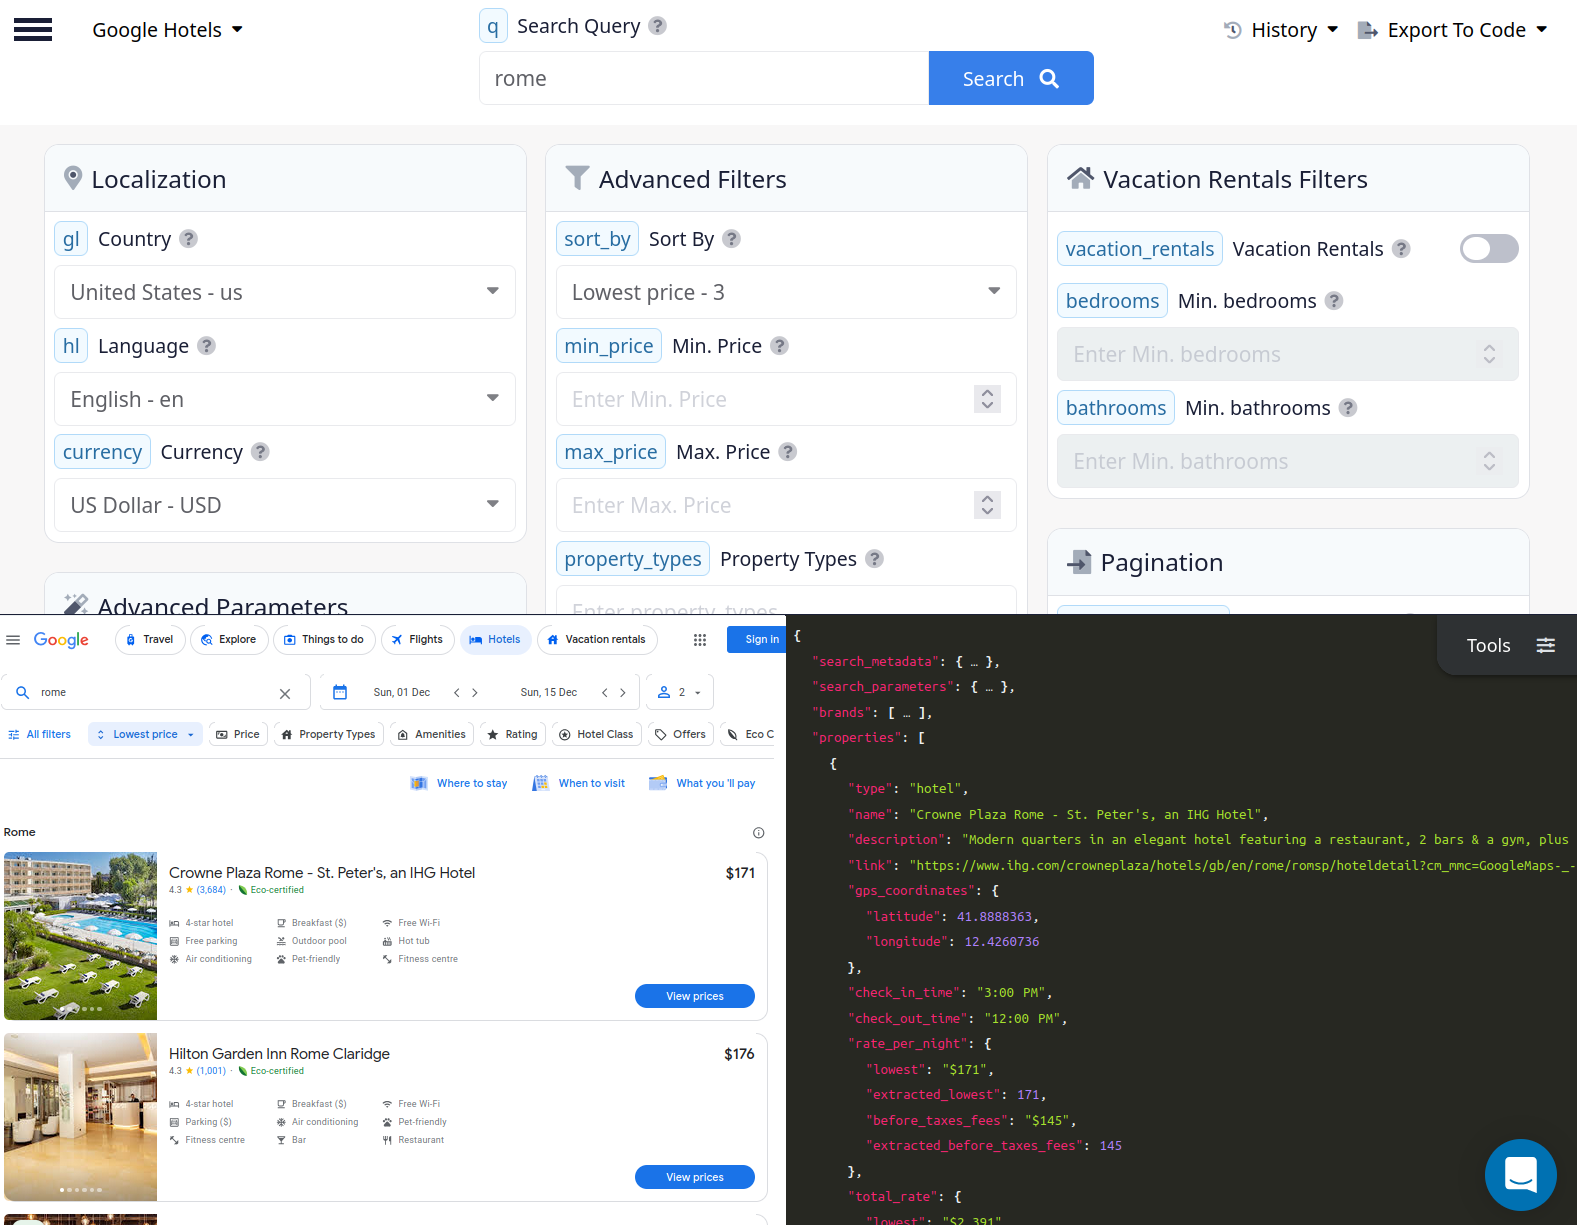
Task: Open Export To Code menu
Action: [1452, 30]
